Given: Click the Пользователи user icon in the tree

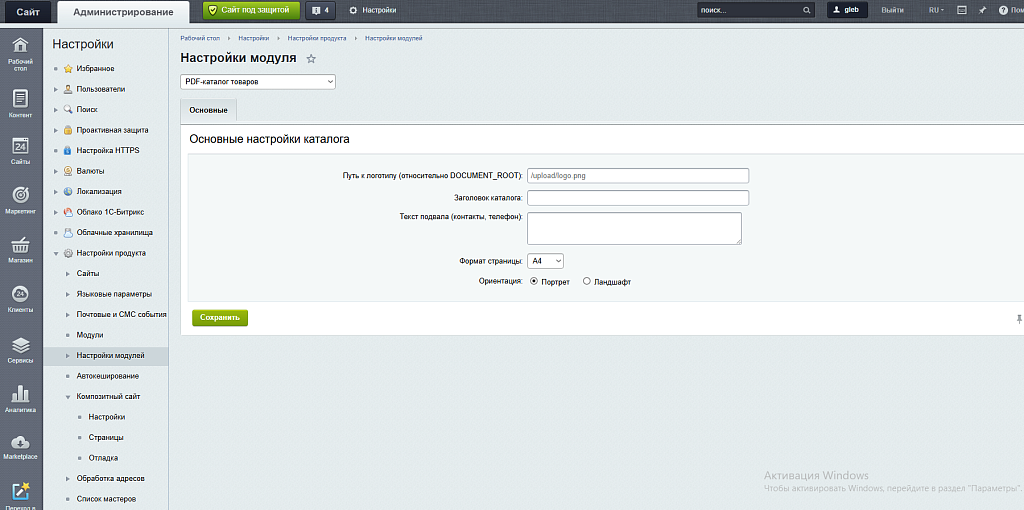Looking at the screenshot, I should point(68,89).
